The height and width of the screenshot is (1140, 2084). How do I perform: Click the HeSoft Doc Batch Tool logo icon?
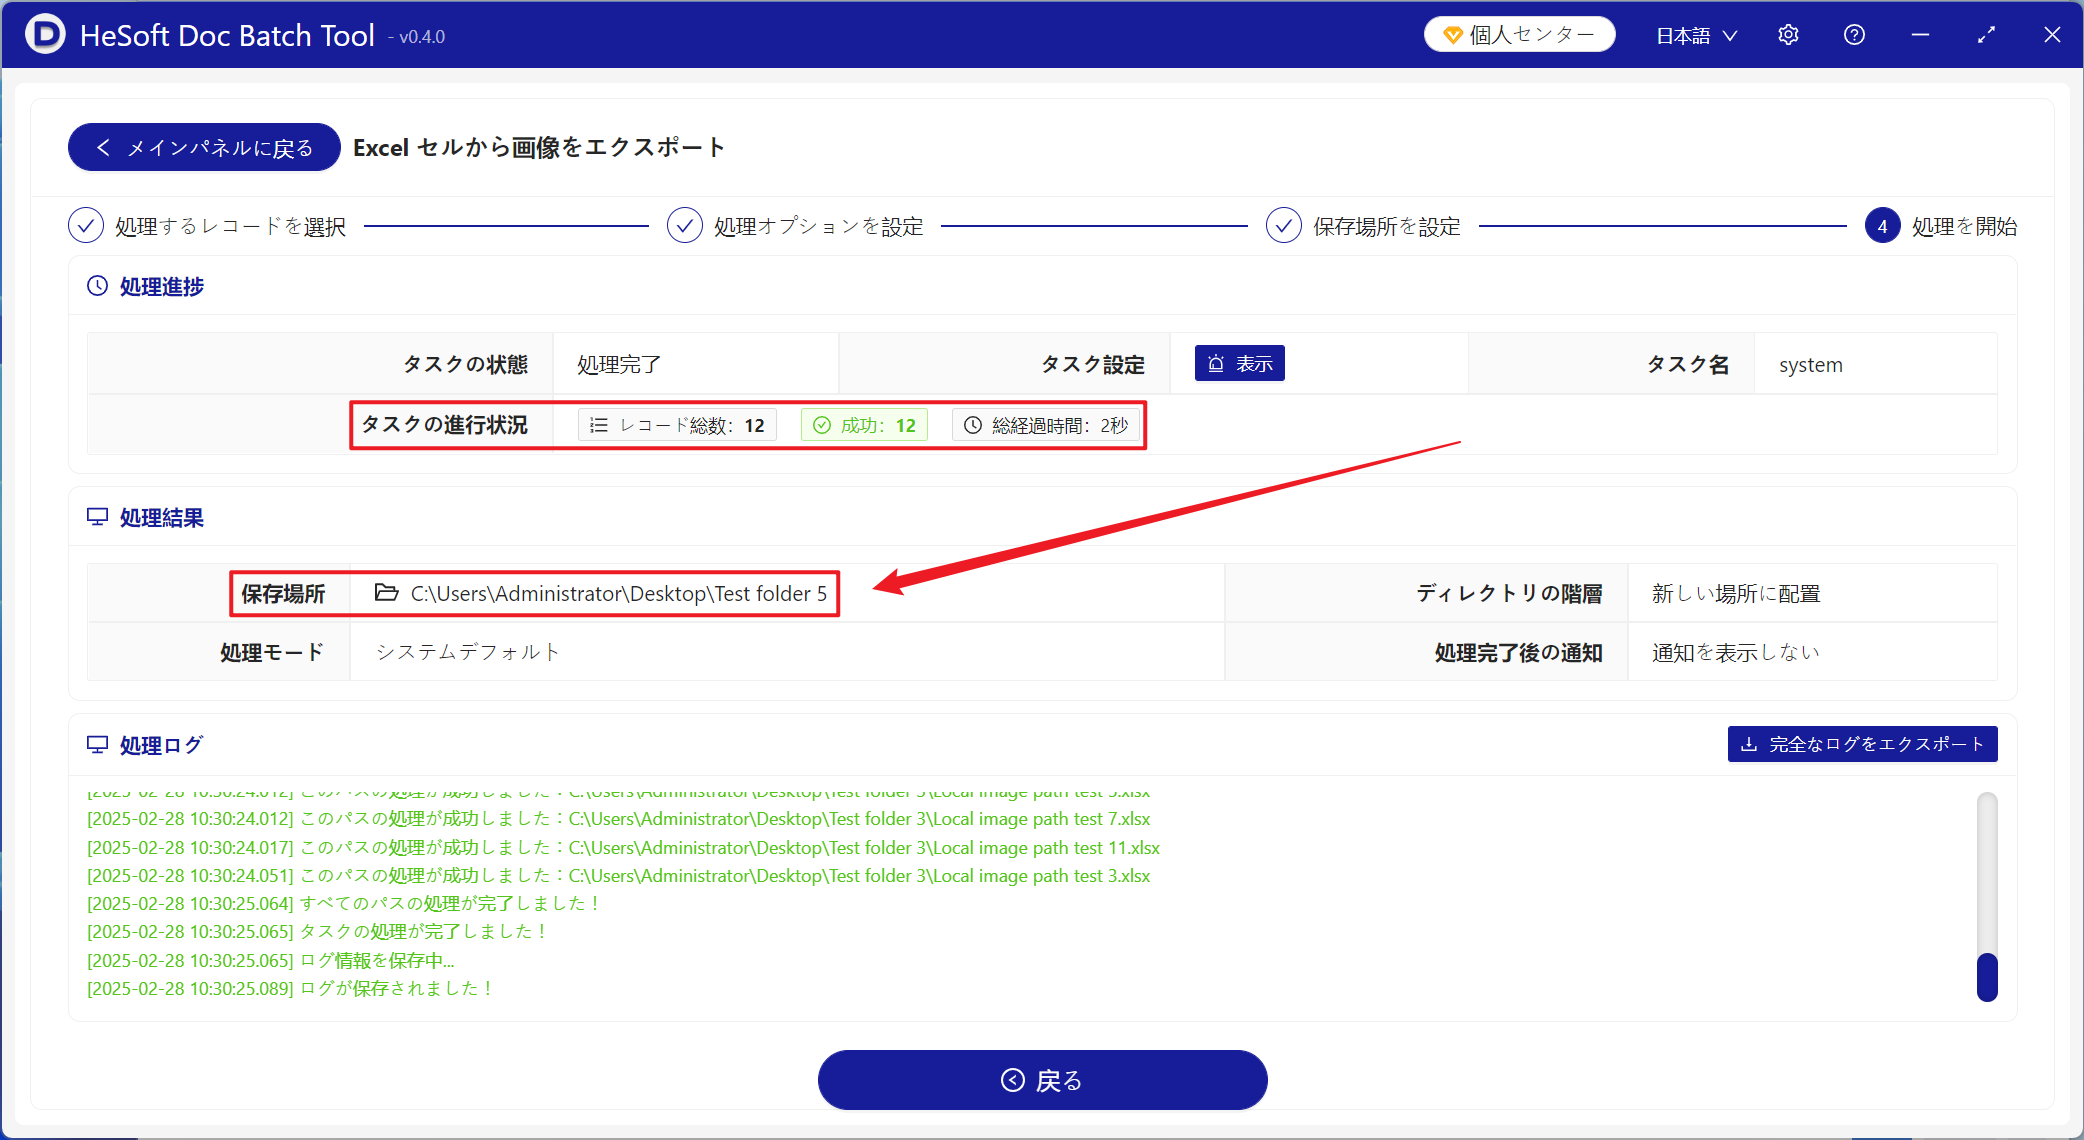click(x=45, y=34)
